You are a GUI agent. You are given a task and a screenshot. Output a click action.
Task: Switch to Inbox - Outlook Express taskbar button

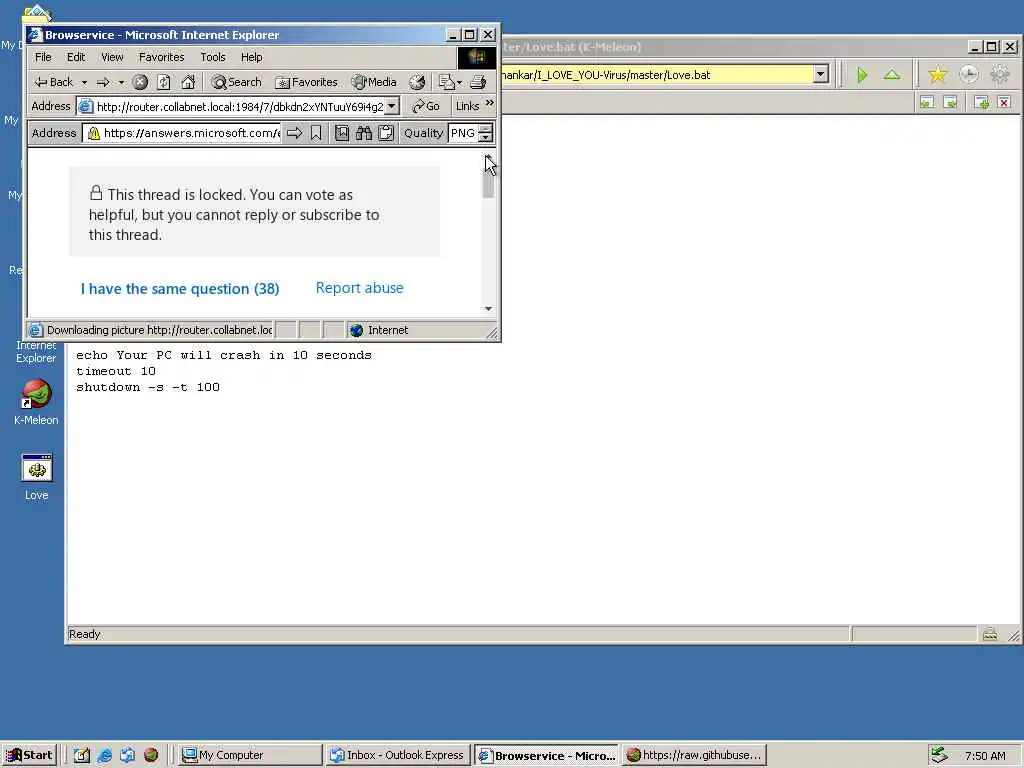[x=398, y=755]
